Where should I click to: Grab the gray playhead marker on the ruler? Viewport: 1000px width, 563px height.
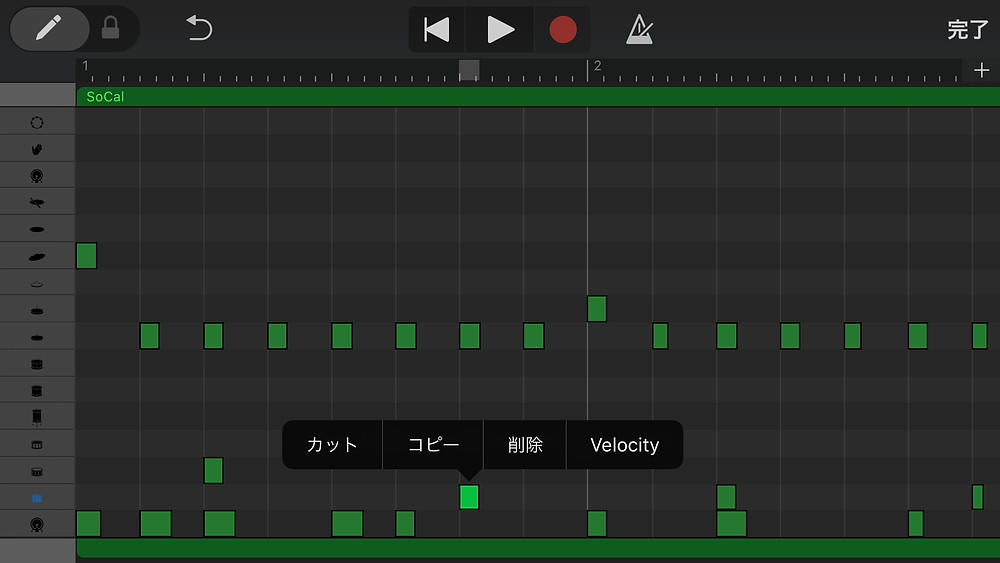coord(469,70)
